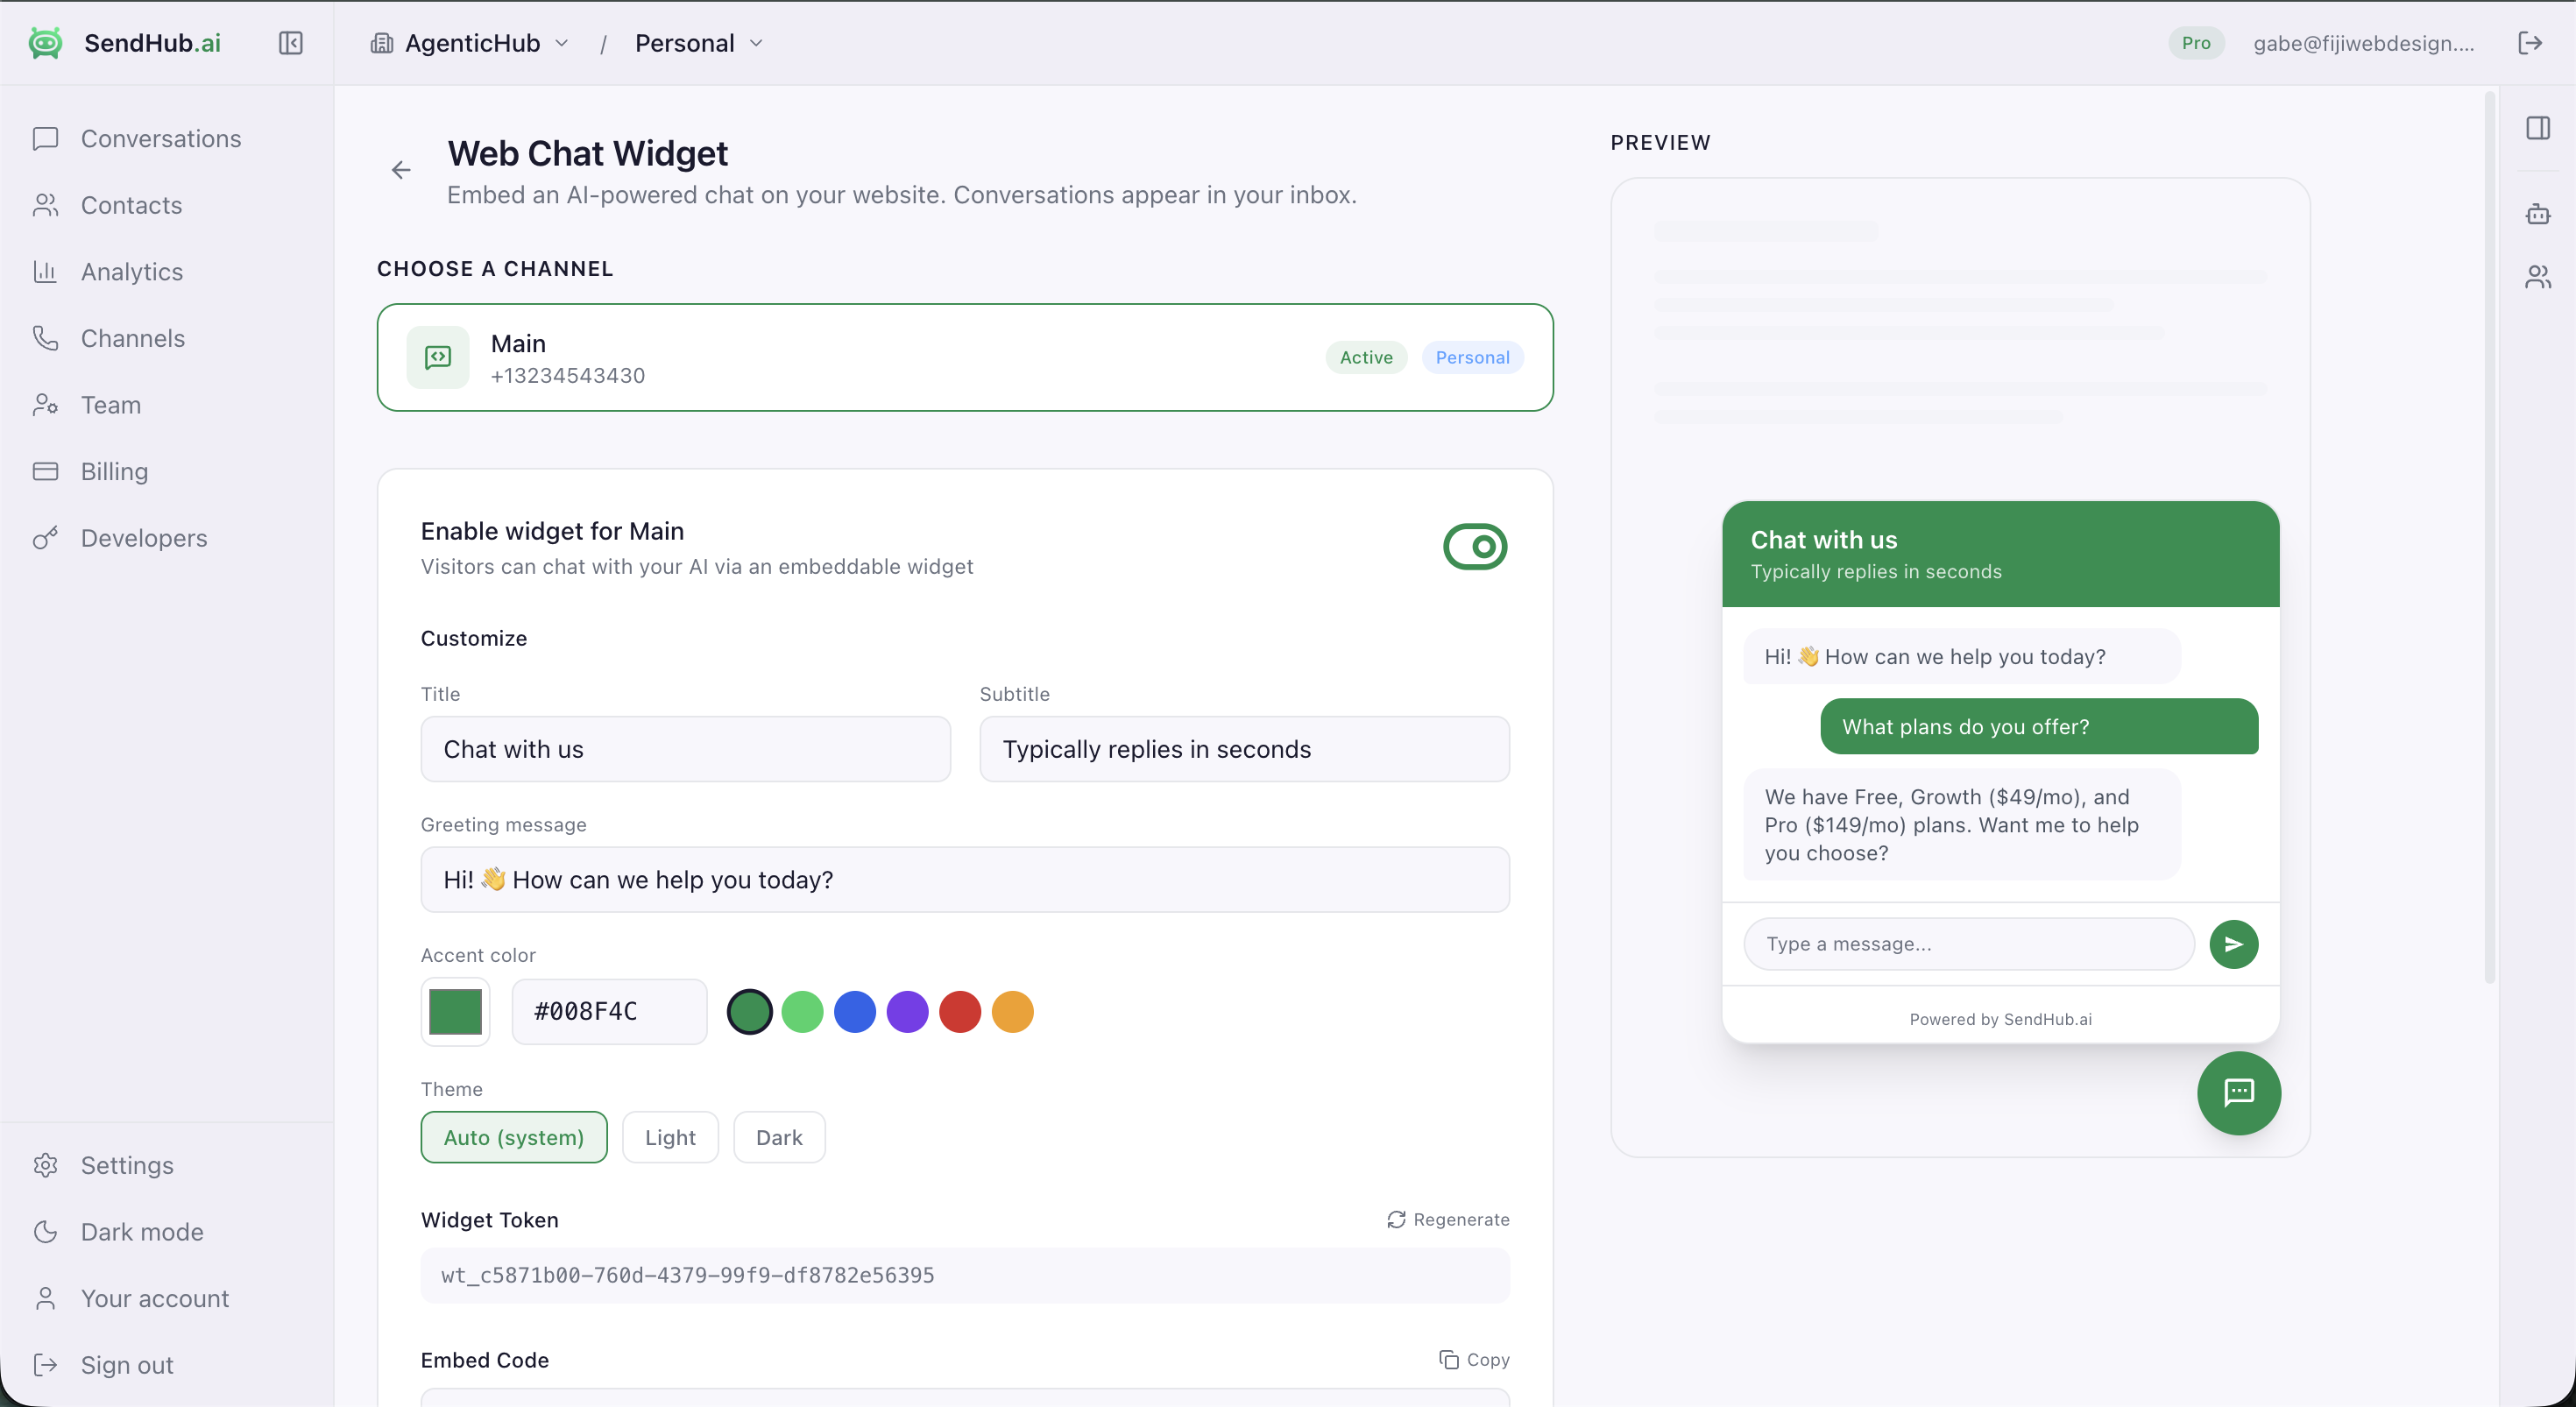Click the Contacts people icon in the sidebar

pos(46,205)
